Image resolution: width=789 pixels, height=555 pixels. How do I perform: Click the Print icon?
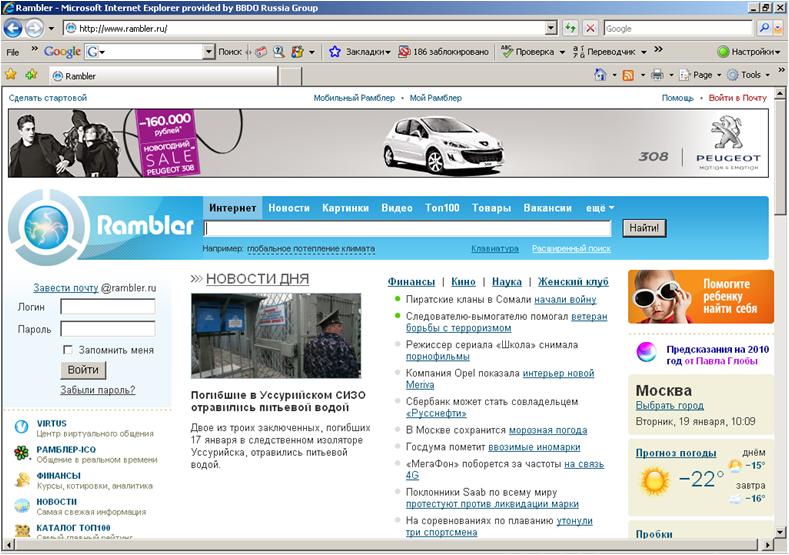[657, 75]
